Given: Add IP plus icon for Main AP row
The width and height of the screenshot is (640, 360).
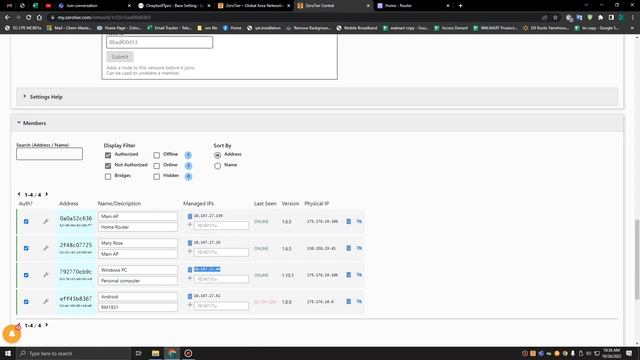Looking at the screenshot, I should tap(190, 225).
